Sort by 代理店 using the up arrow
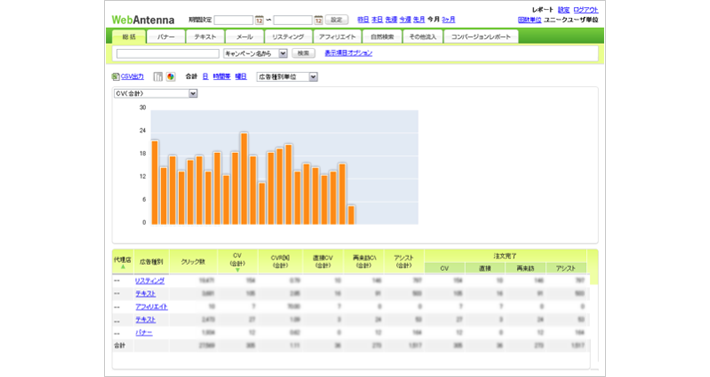This screenshot has width=710, height=377. point(122,267)
